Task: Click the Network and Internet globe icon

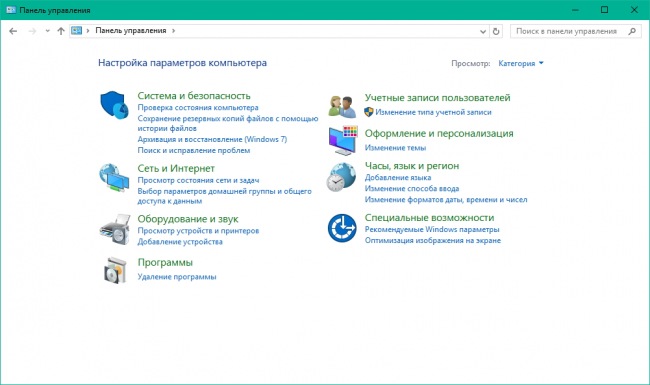Action: click(x=114, y=177)
